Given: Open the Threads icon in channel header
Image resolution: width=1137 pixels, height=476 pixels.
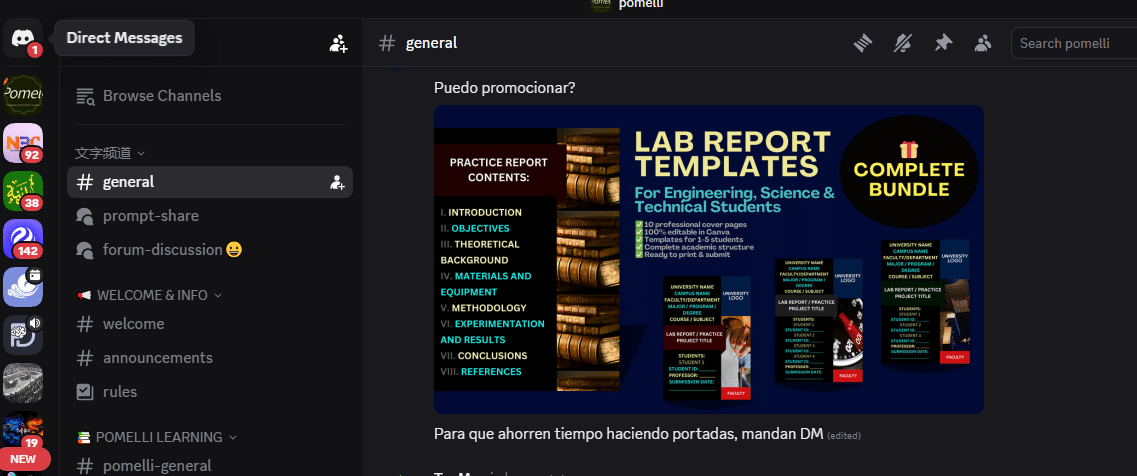Looking at the screenshot, I should pyautogui.click(x=863, y=43).
